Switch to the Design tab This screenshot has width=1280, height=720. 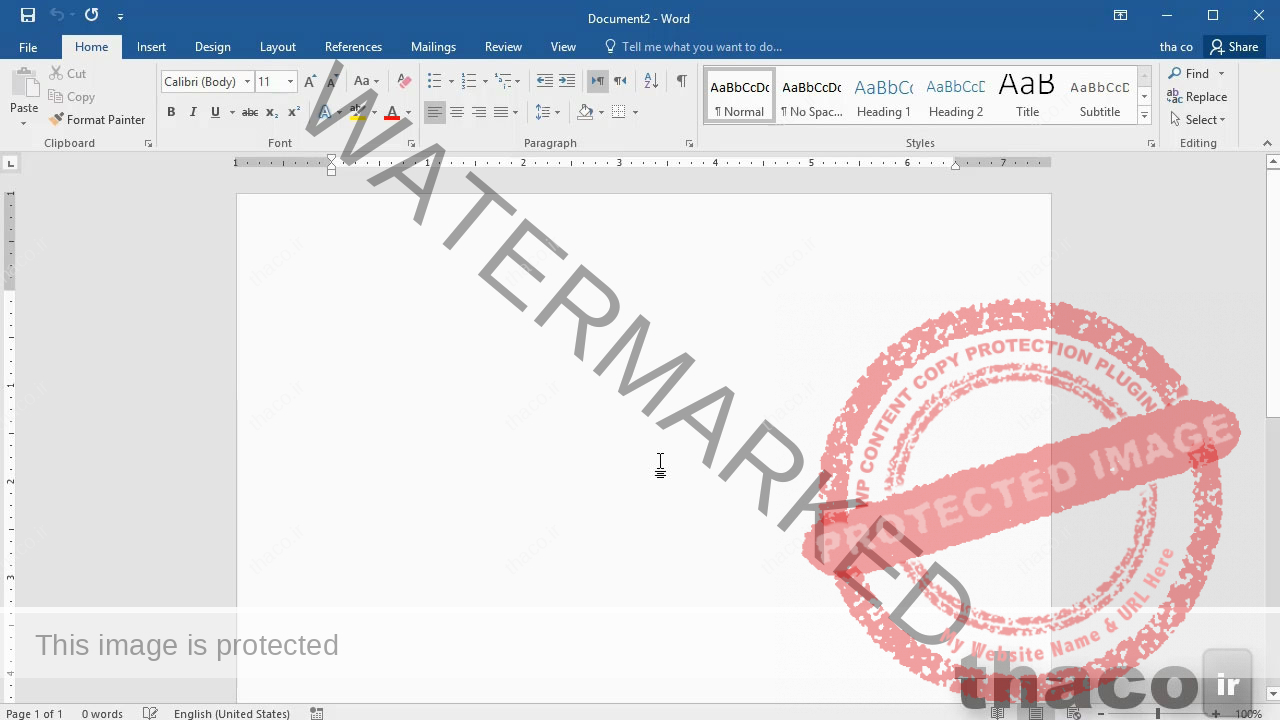212,47
